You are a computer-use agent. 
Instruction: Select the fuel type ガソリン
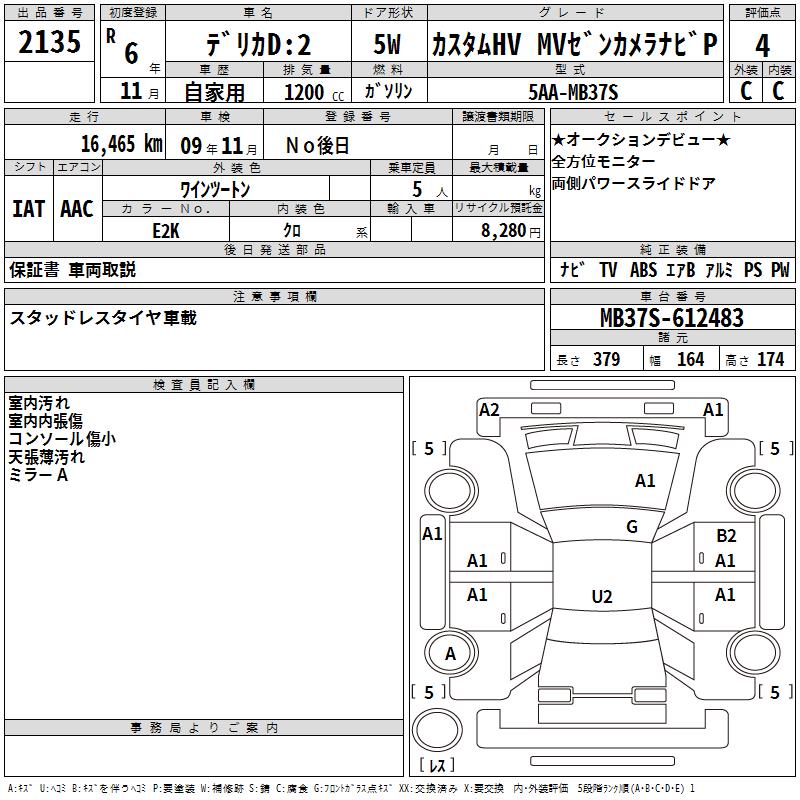click(x=388, y=91)
